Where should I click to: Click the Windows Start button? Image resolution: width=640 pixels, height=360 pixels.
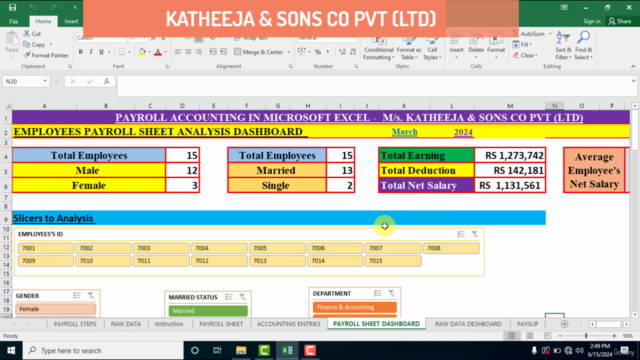(x=11, y=351)
